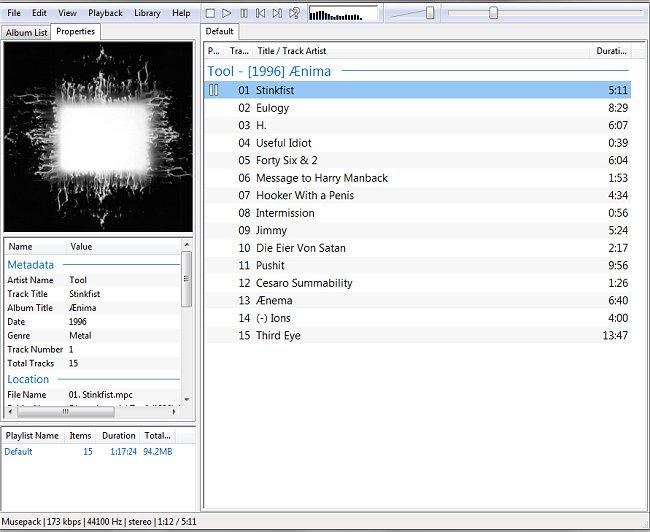The width and height of the screenshot is (650, 532).
Task: Collapse the Location group header
Action: [28, 379]
